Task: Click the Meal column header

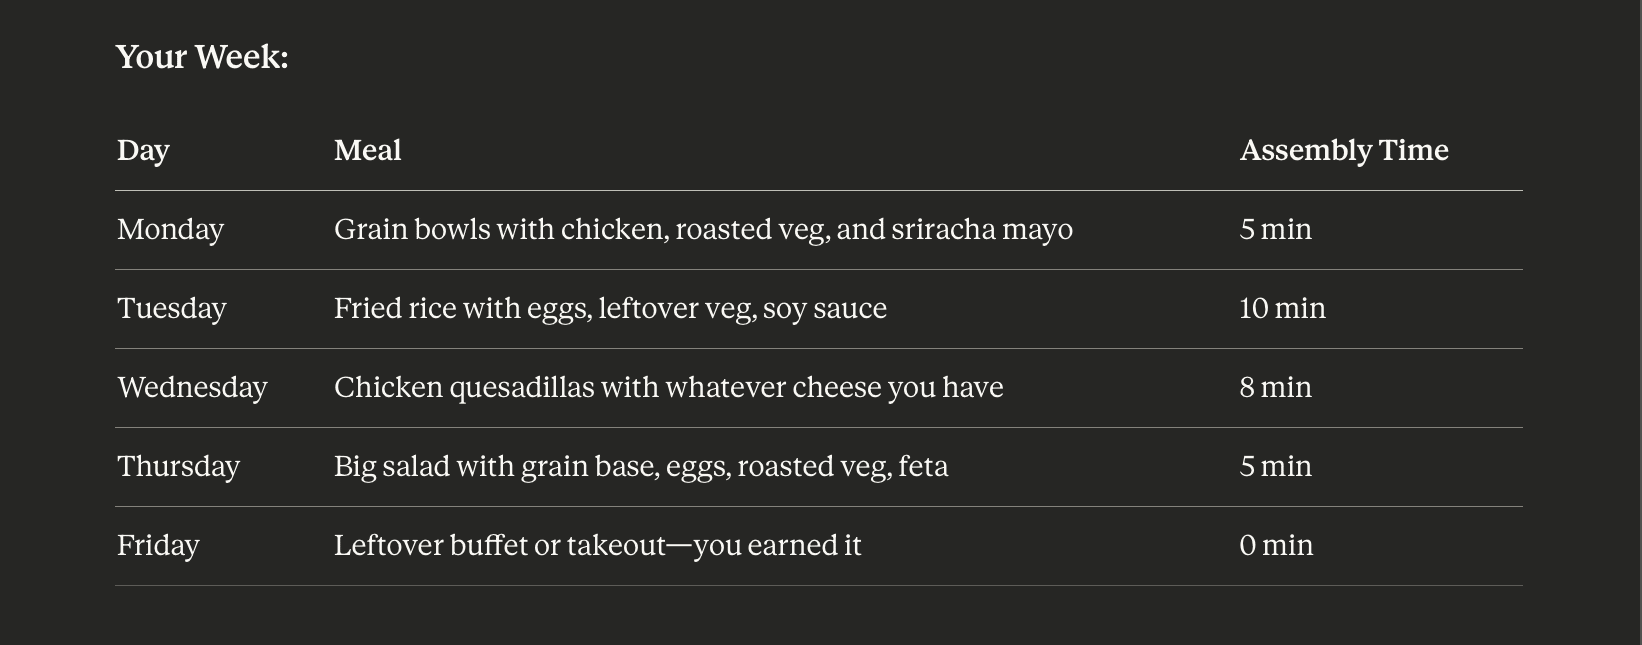Action: (x=367, y=150)
